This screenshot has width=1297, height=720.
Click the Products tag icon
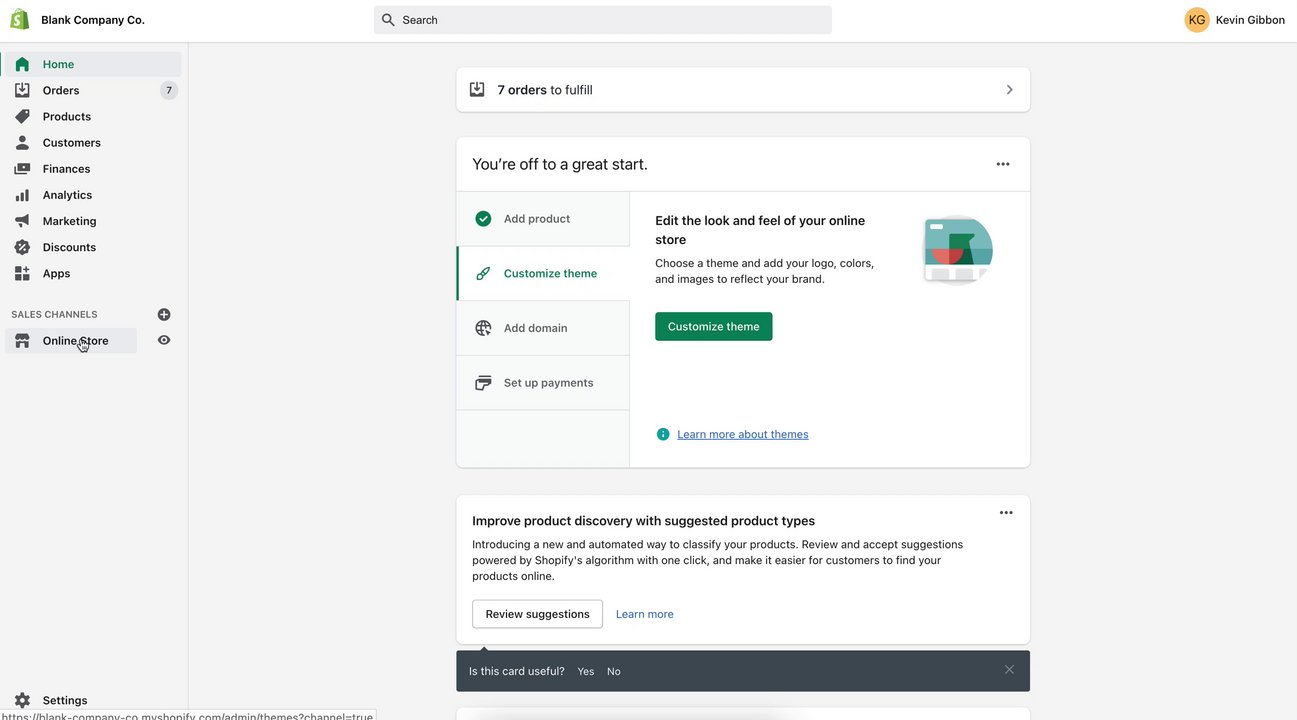pyautogui.click(x=22, y=116)
